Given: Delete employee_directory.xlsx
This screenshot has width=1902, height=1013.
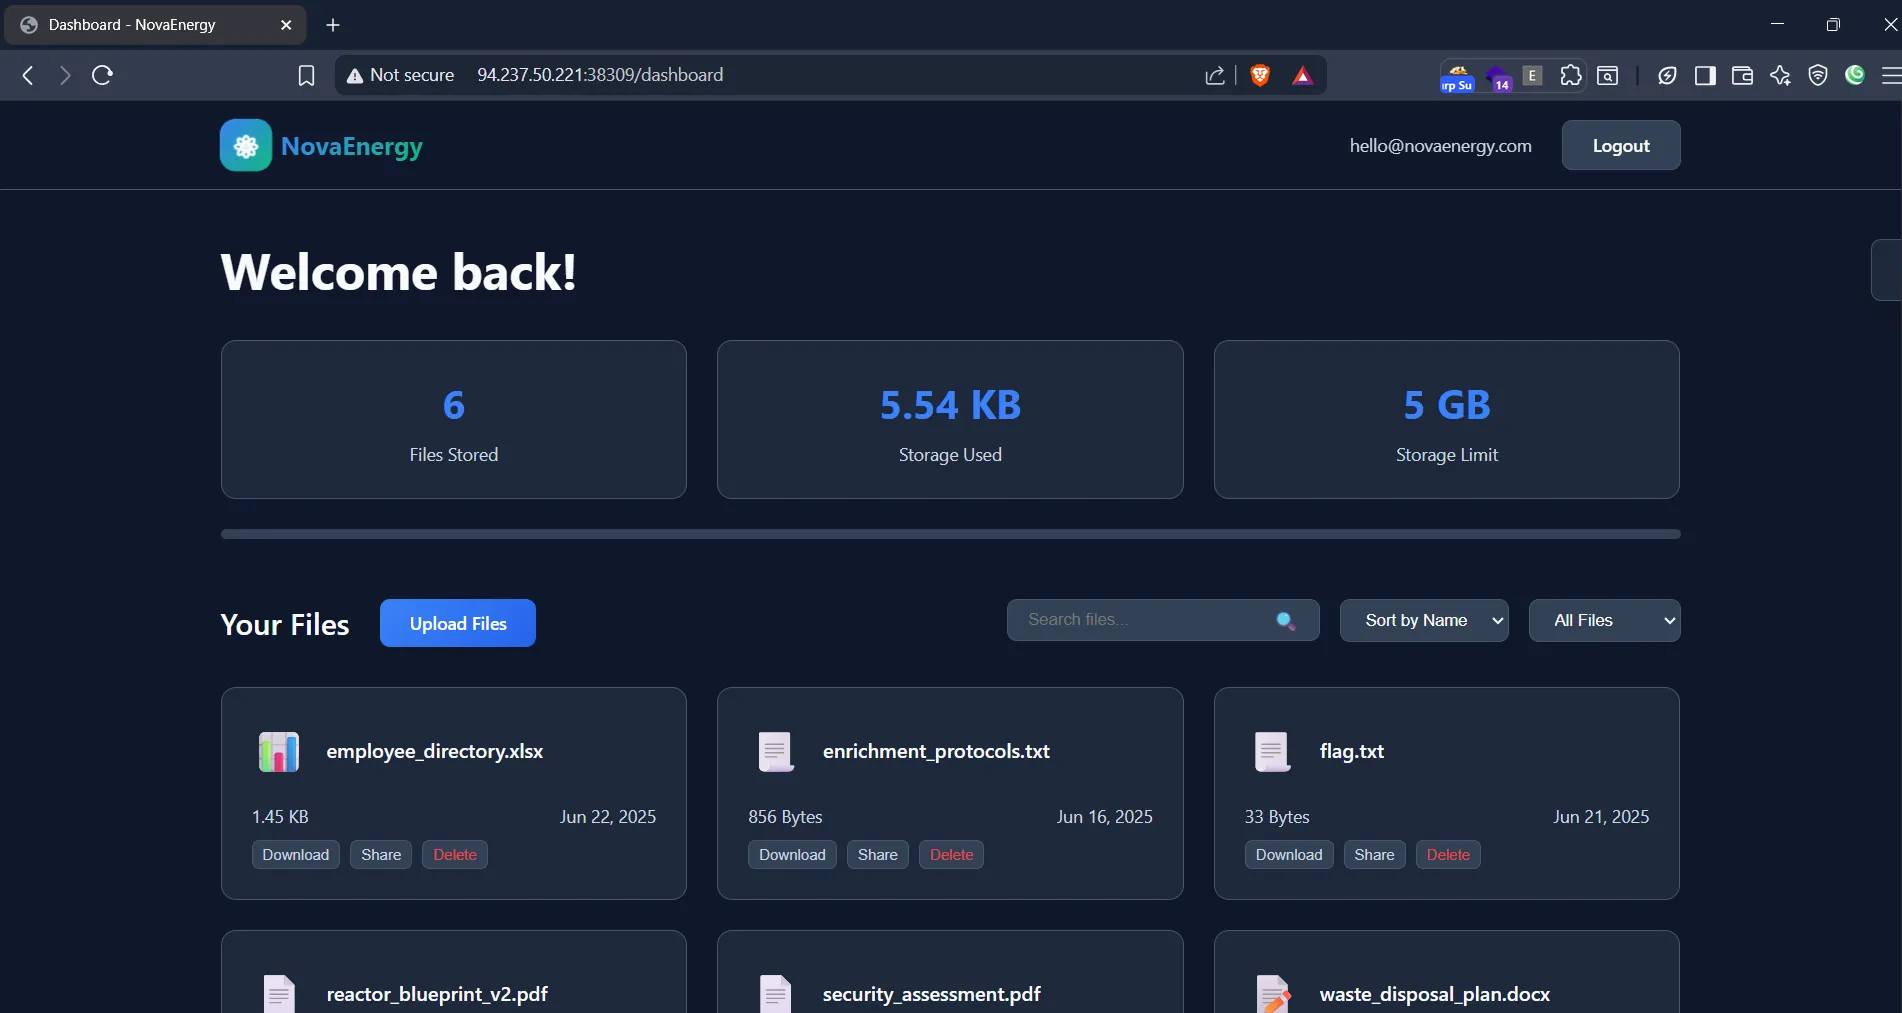Looking at the screenshot, I should tap(455, 855).
